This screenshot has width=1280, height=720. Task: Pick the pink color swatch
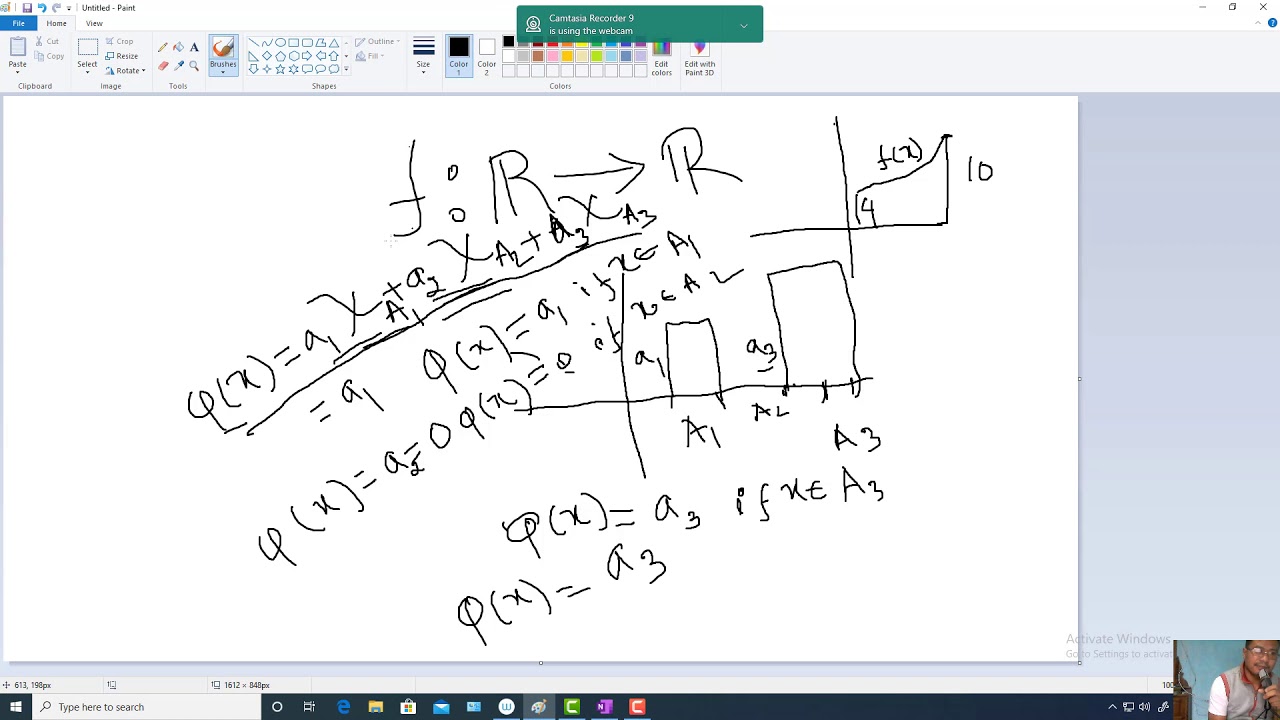tap(552, 56)
